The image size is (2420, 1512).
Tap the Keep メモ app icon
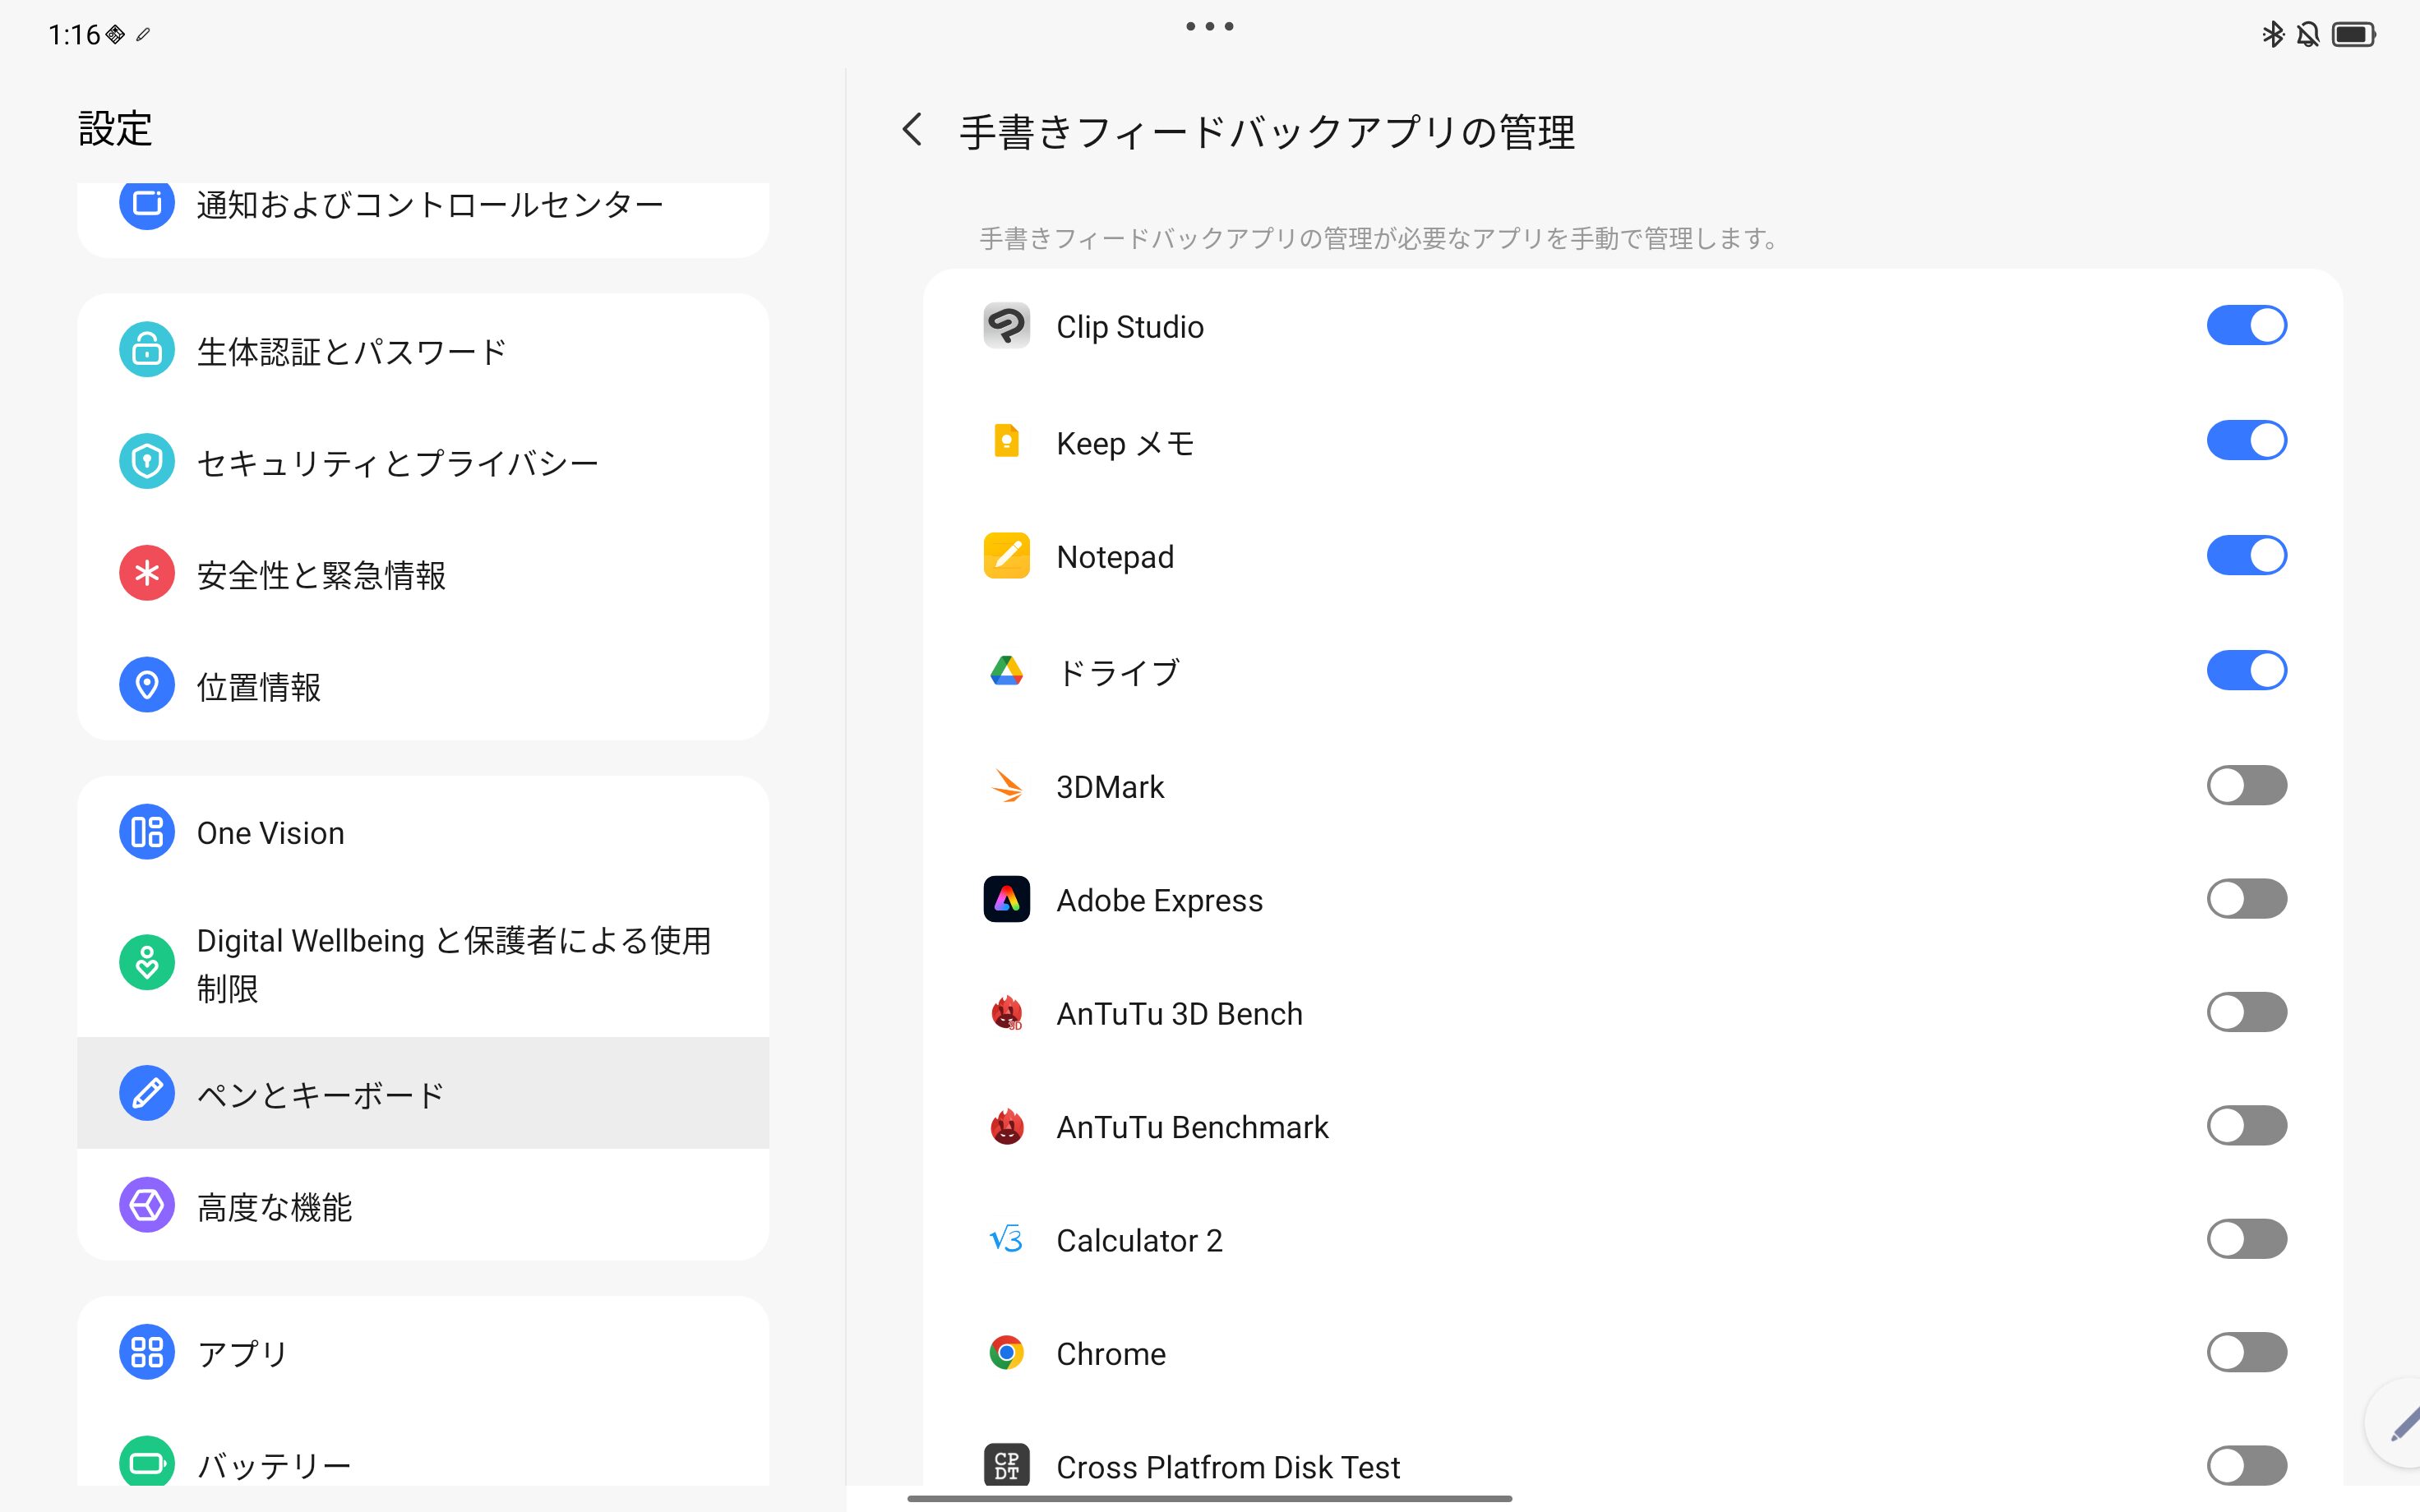click(1006, 441)
